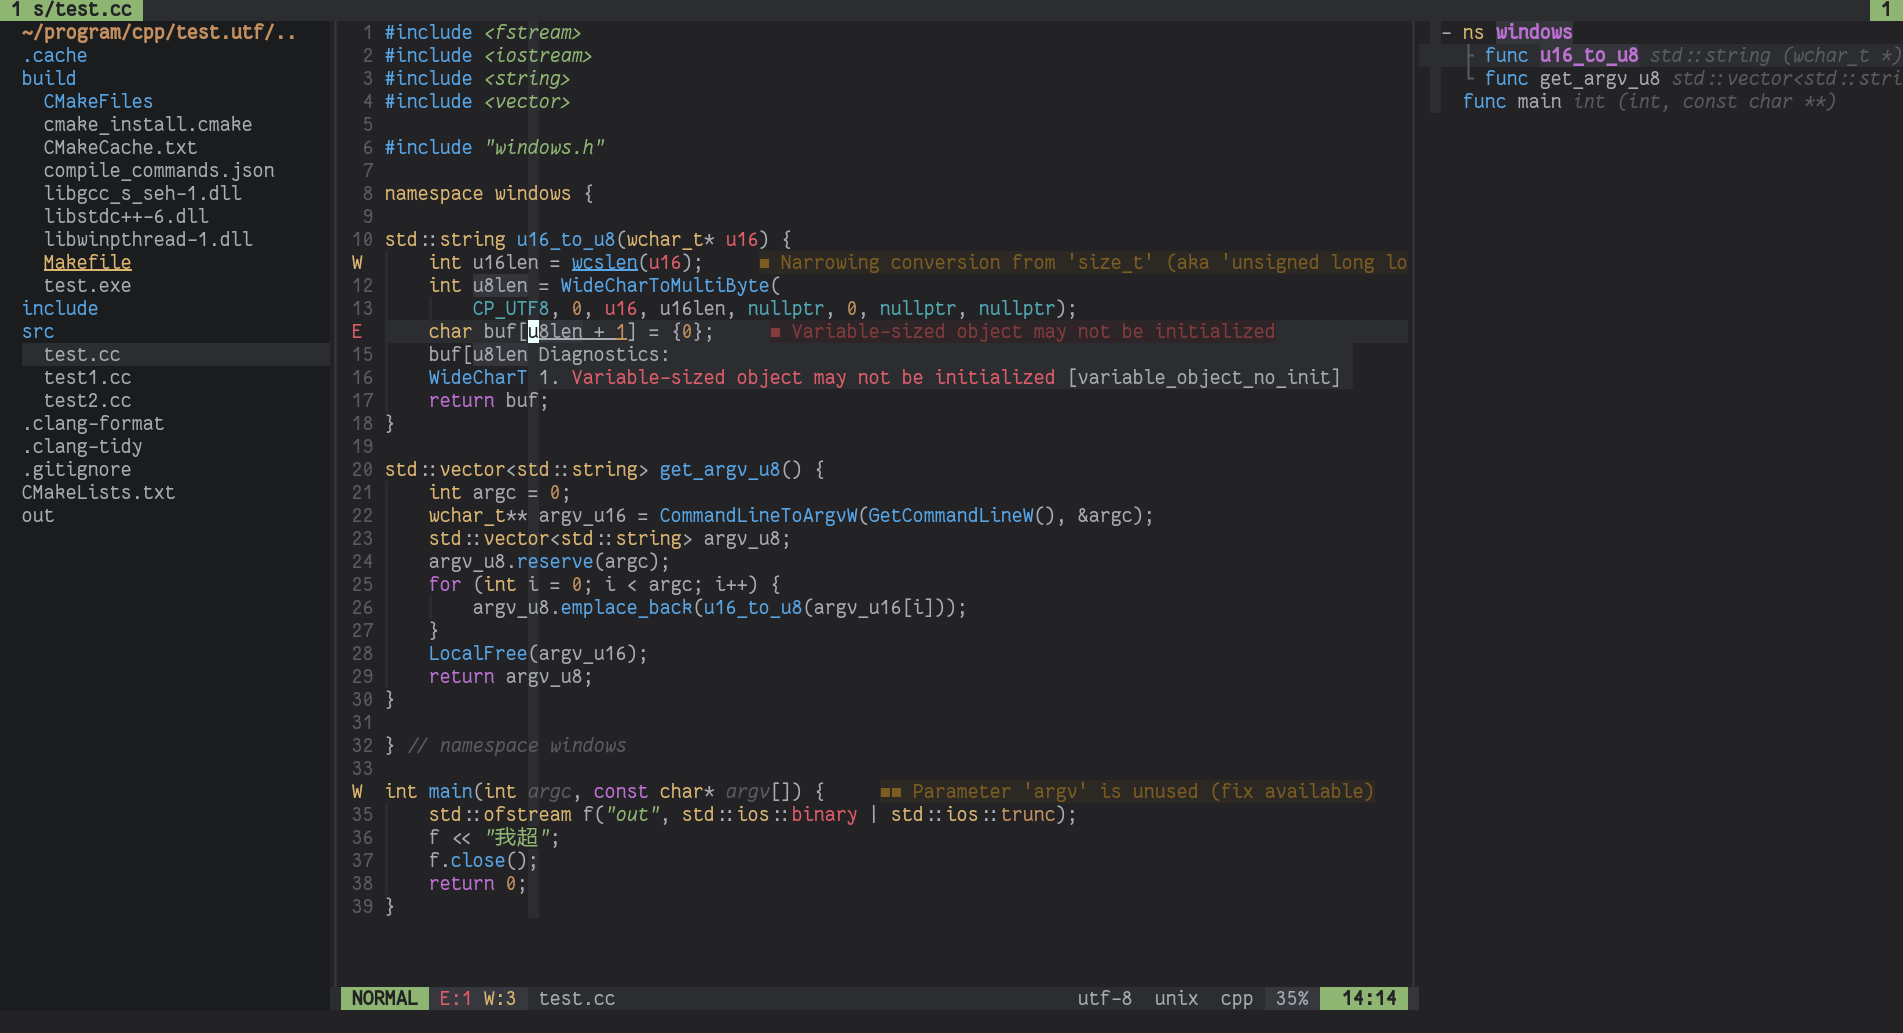Click the 35% scroll position indicator
The image size is (1903, 1033).
1291,998
